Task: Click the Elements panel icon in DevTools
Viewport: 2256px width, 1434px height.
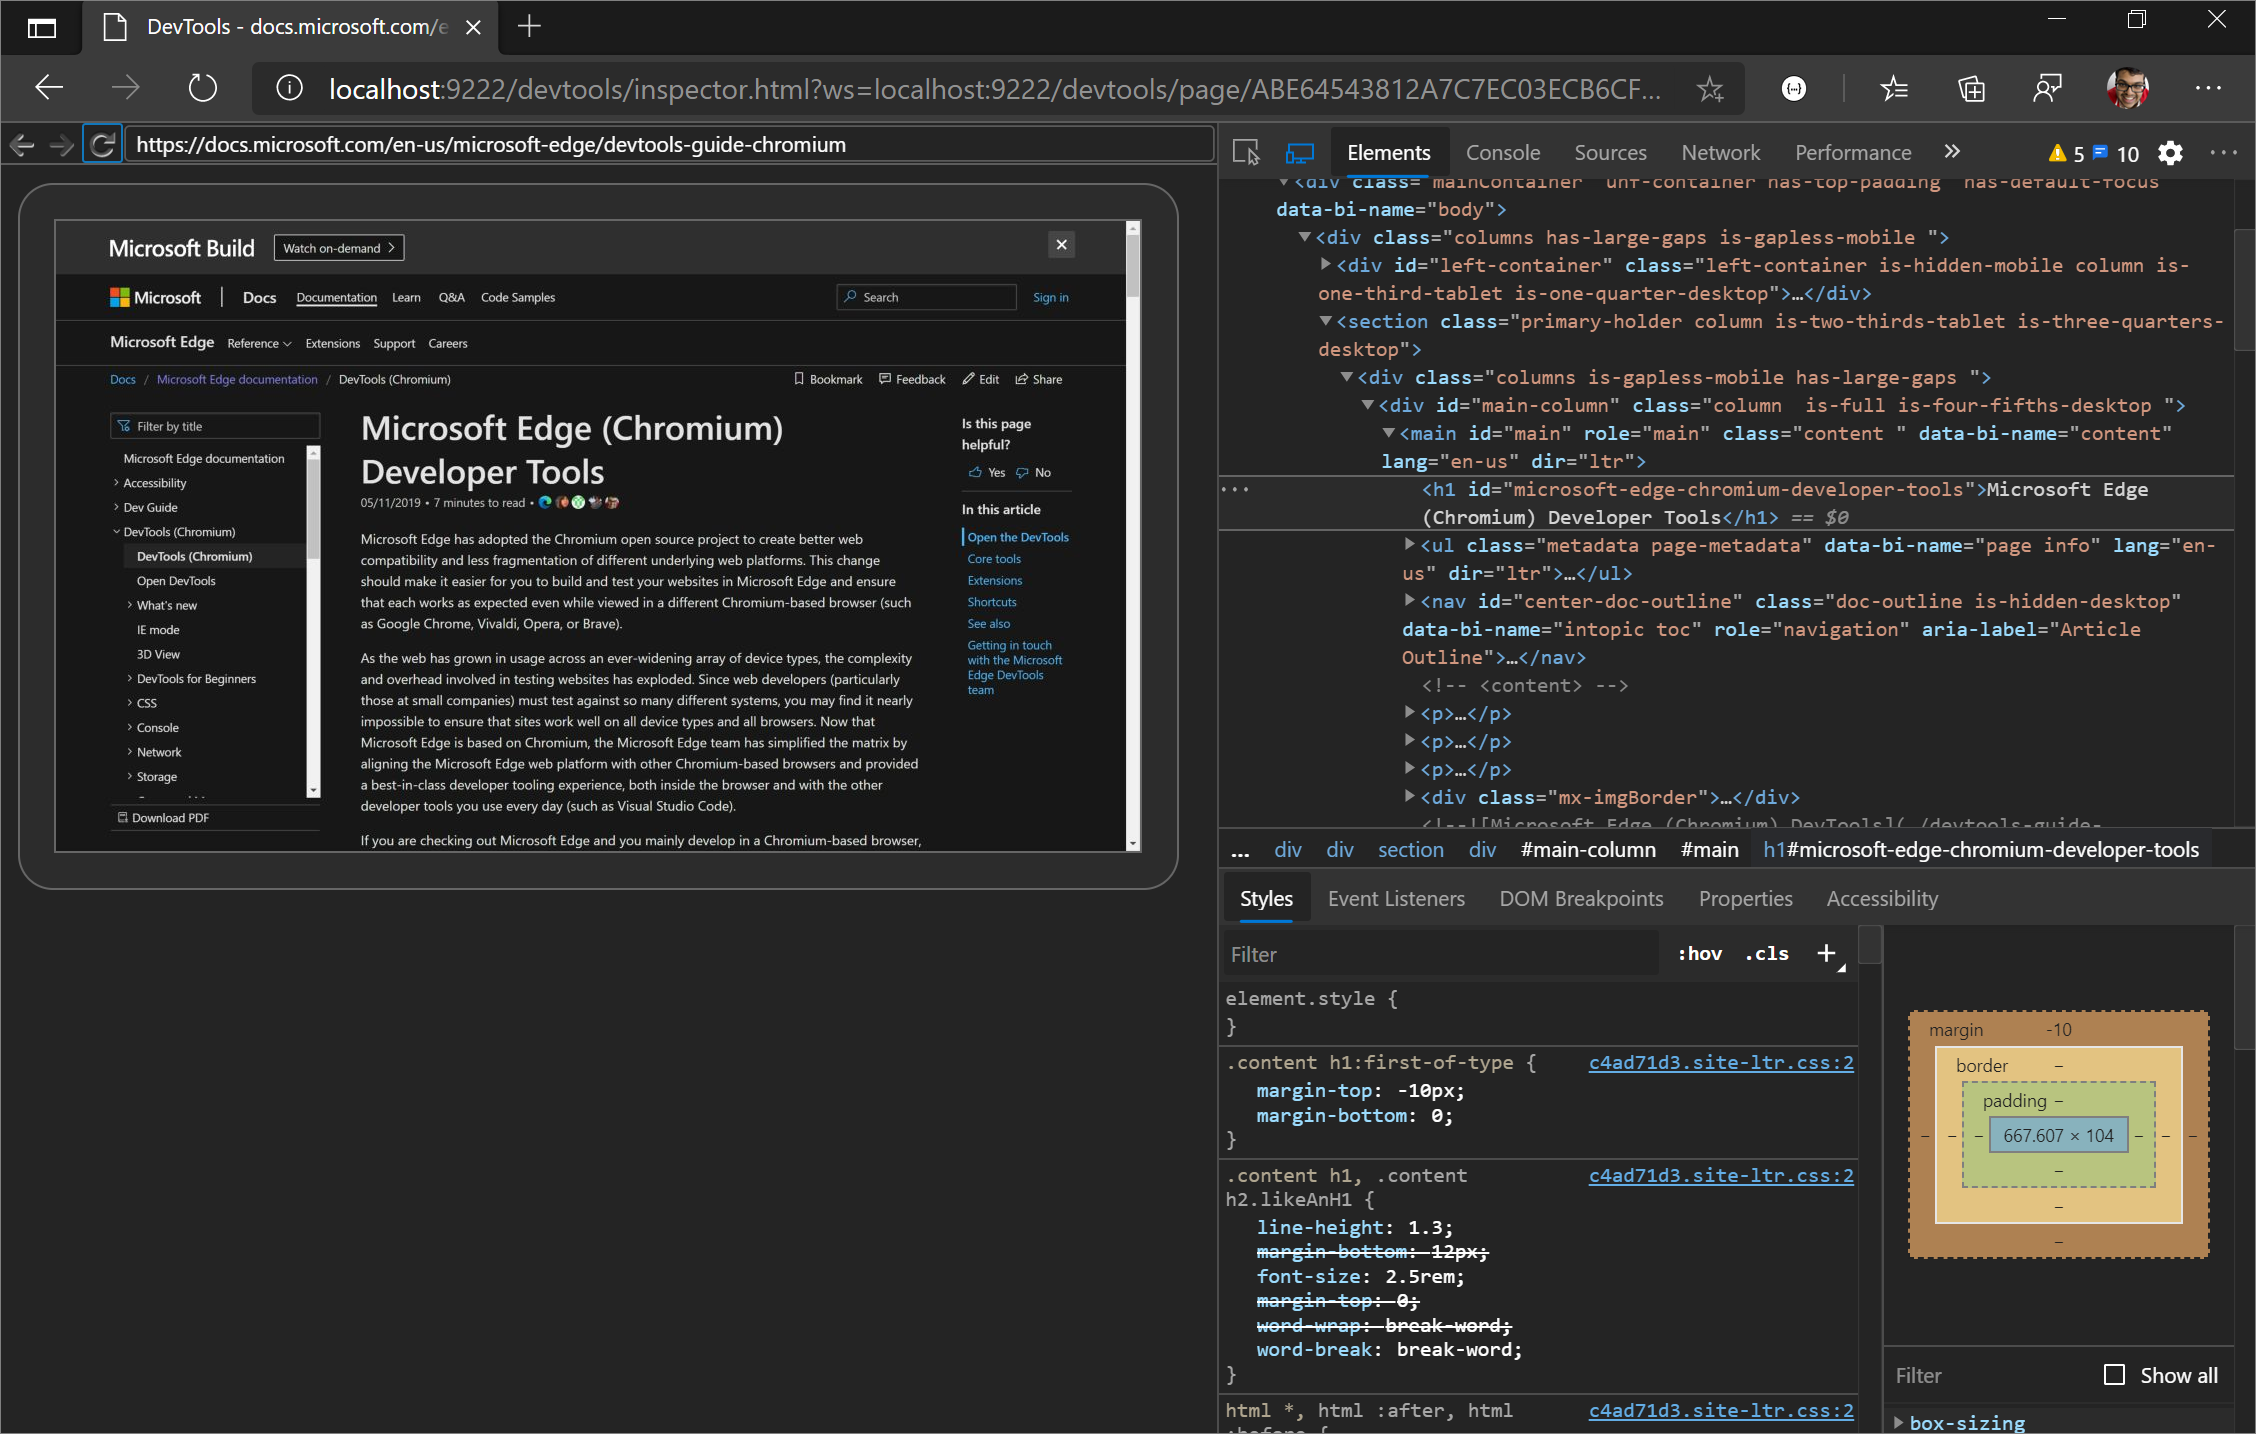Action: [x=1386, y=150]
